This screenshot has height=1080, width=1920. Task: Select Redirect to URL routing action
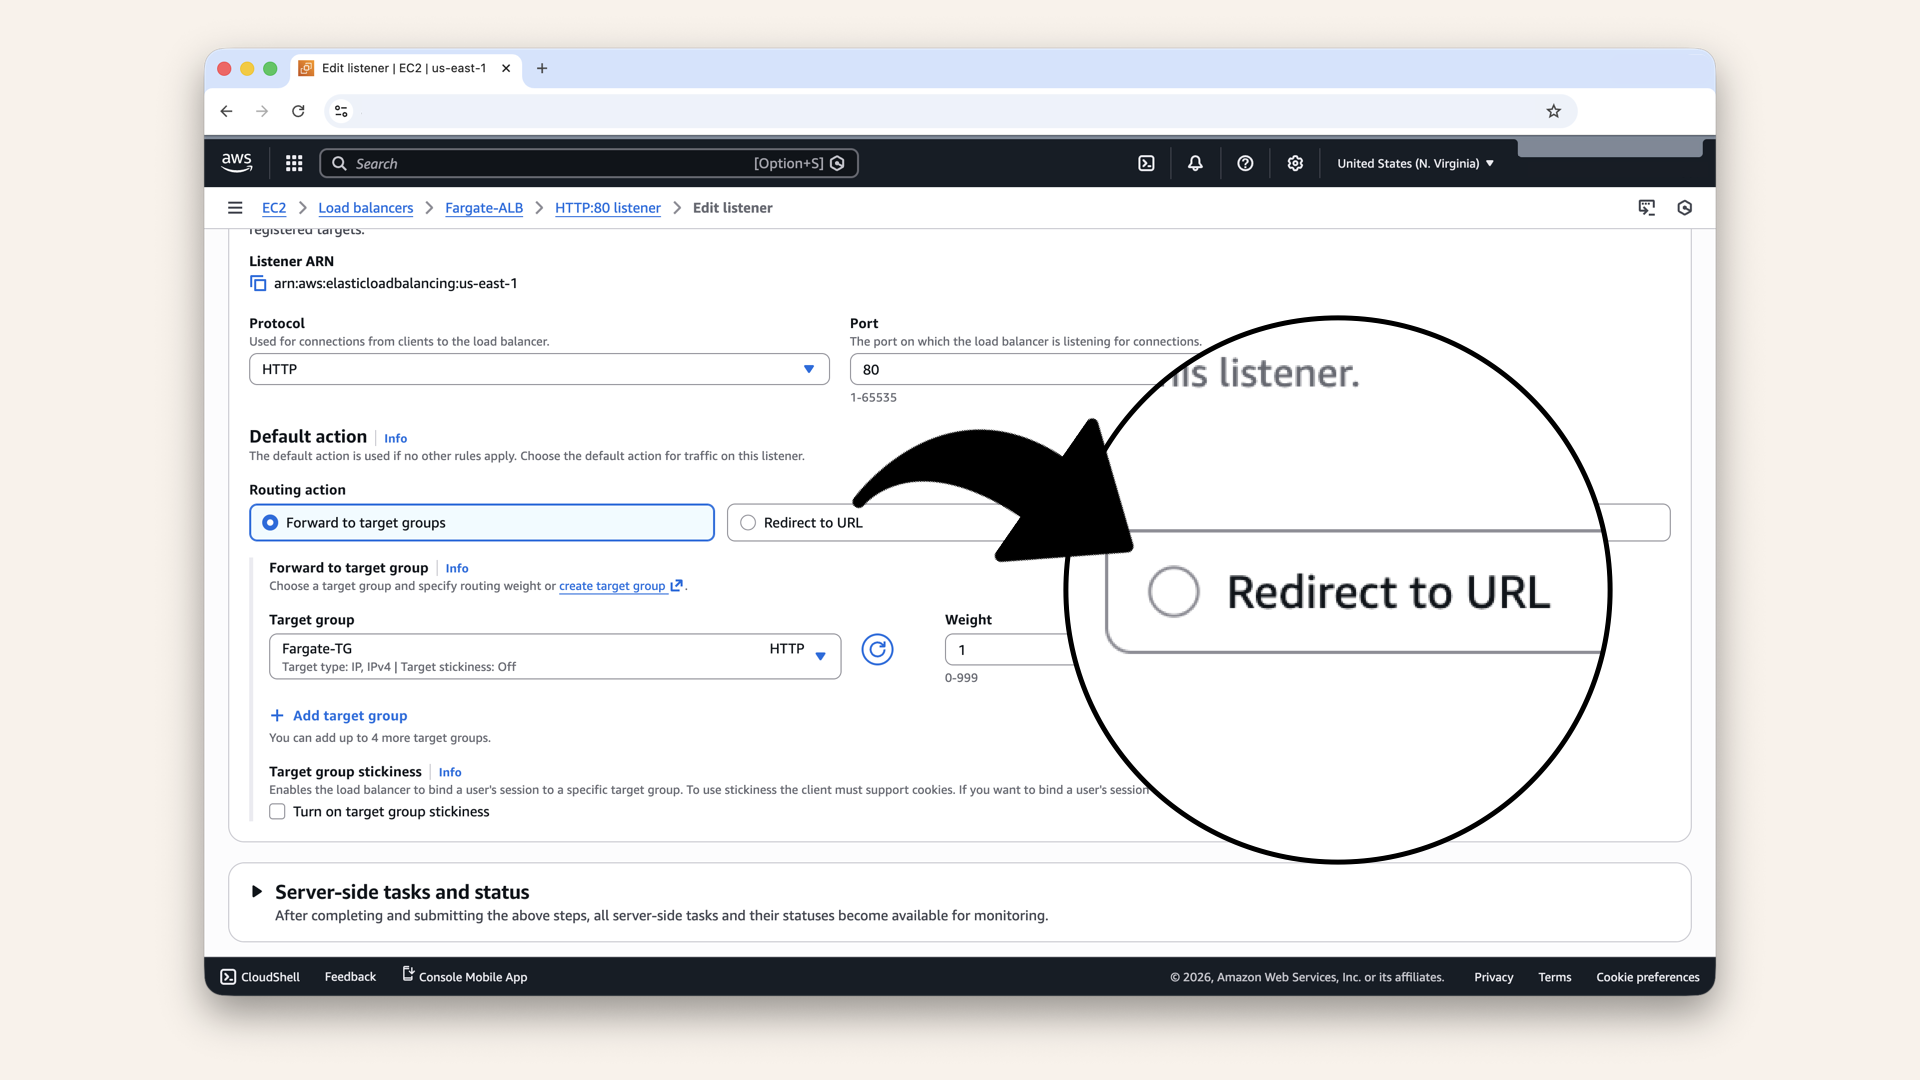tap(746, 522)
